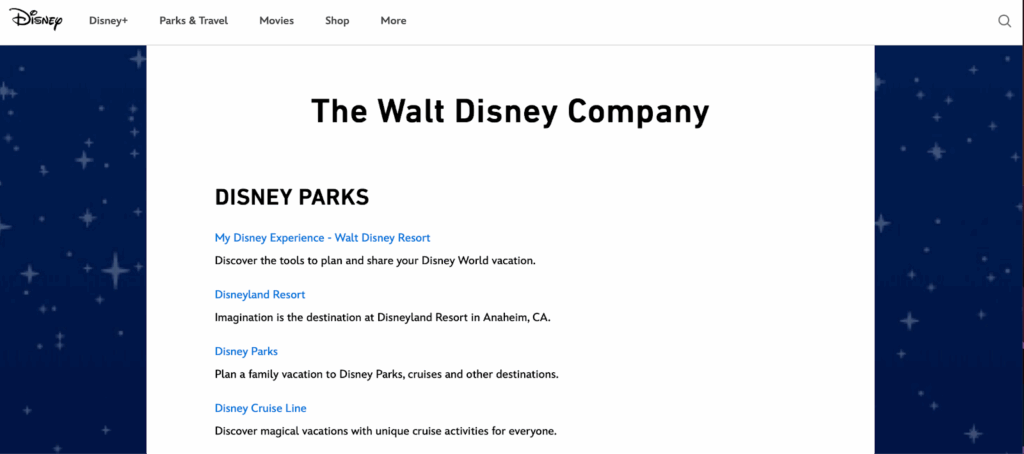Click the Anaheim, CA description line
The width and height of the screenshot is (1024, 454).
382,318
